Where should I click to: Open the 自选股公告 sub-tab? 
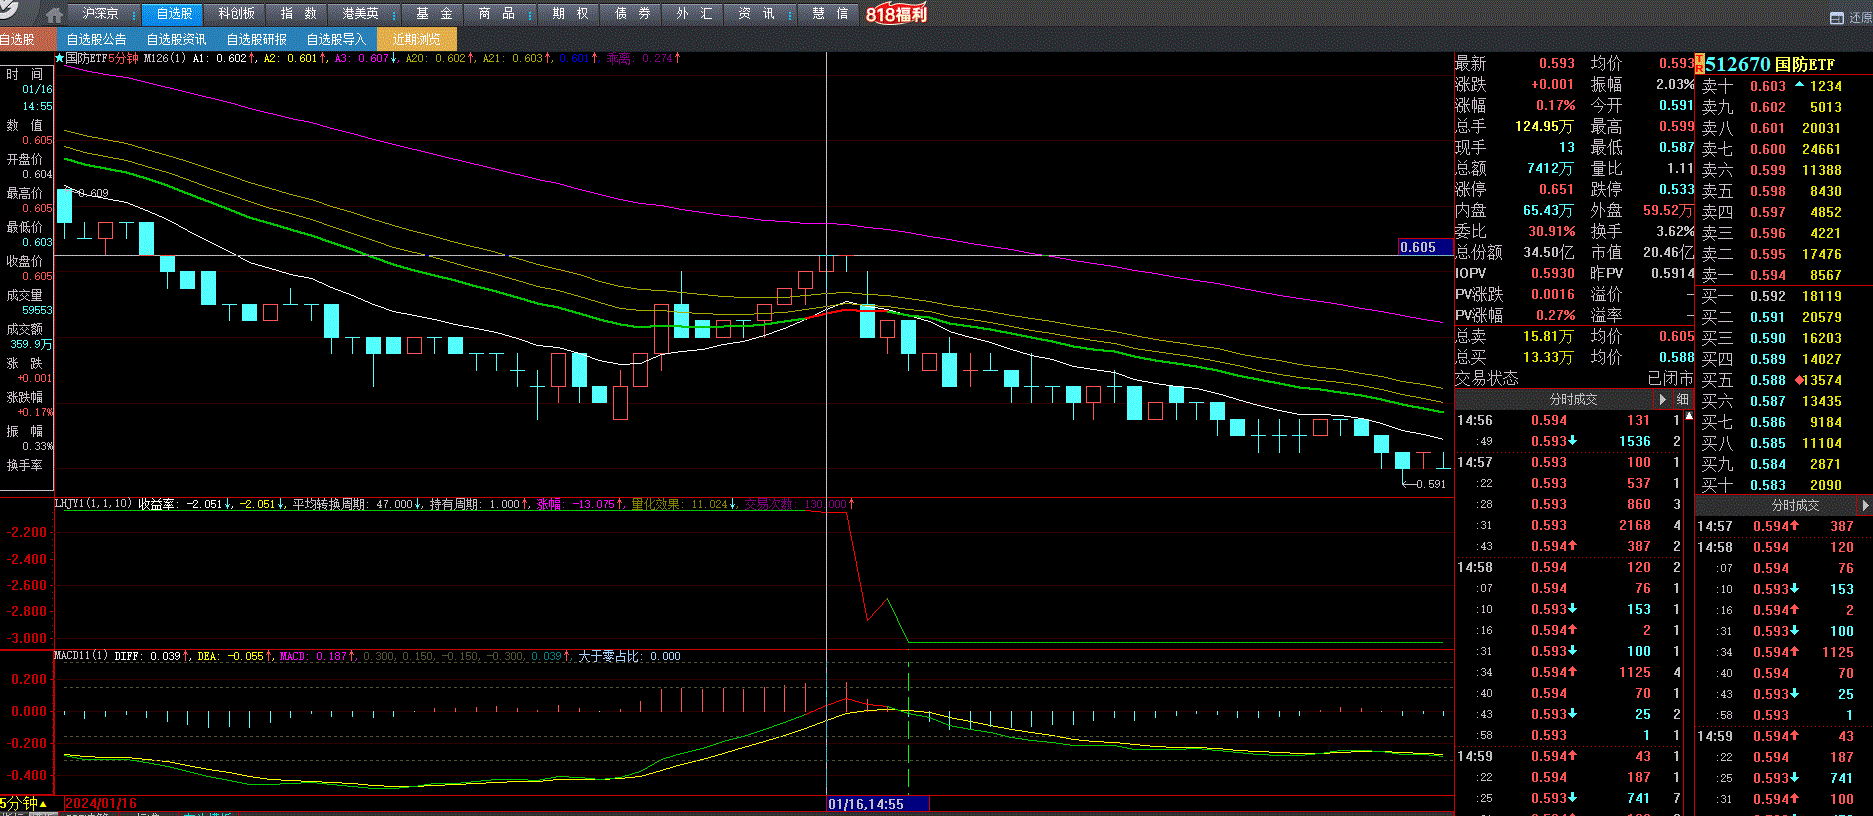pyautogui.click(x=97, y=39)
